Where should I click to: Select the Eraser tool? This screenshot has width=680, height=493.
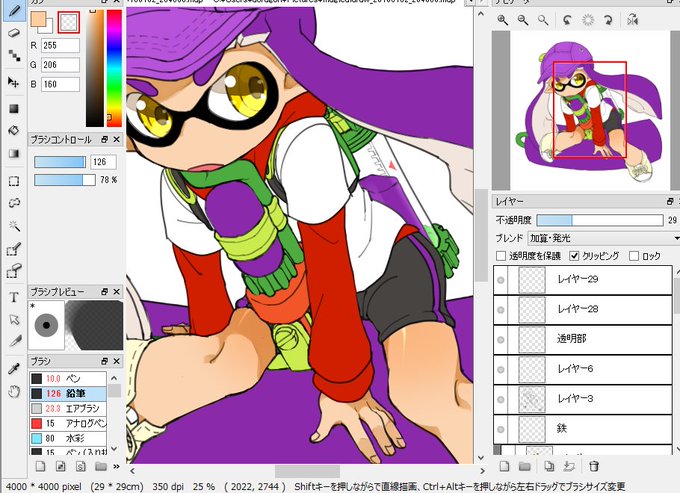click(x=14, y=33)
